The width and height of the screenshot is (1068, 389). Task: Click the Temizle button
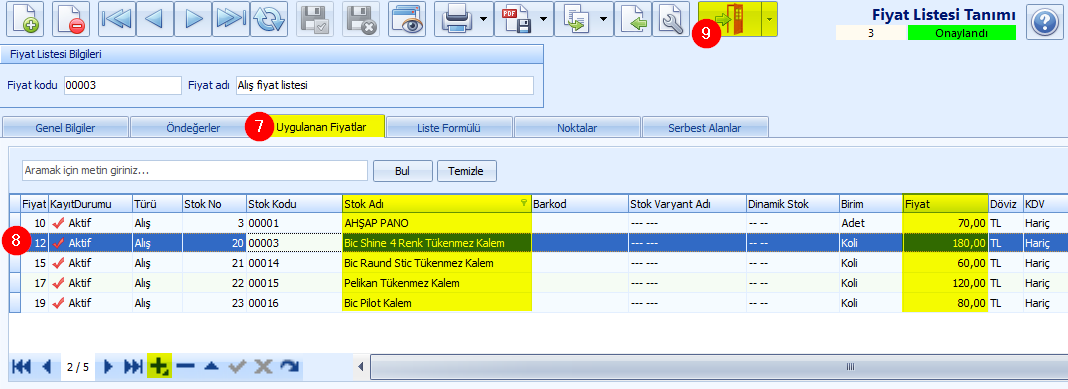[467, 171]
